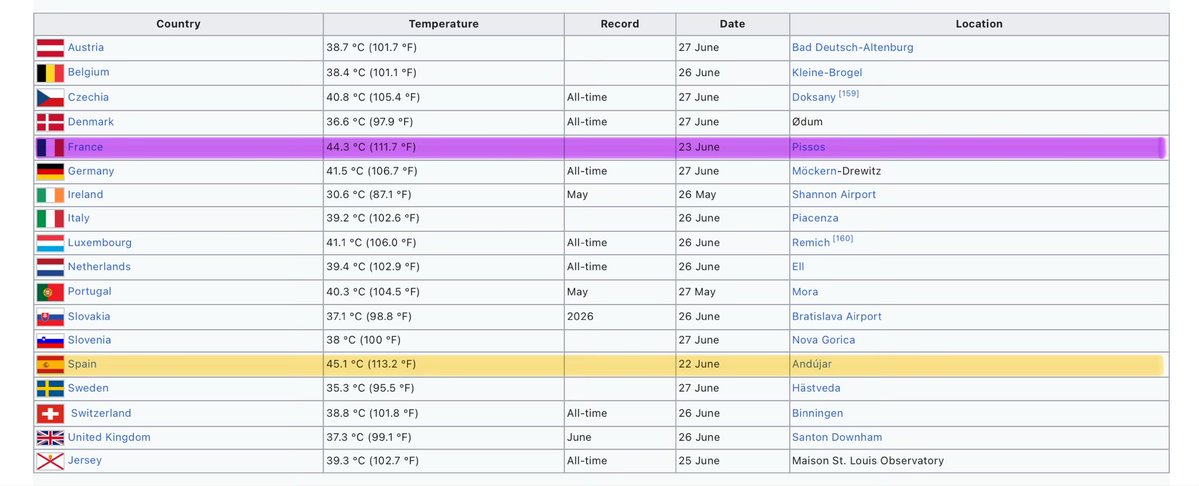Screen dimensions: 1199x486
Task: Visit the Jersey link
Action: pos(85,460)
